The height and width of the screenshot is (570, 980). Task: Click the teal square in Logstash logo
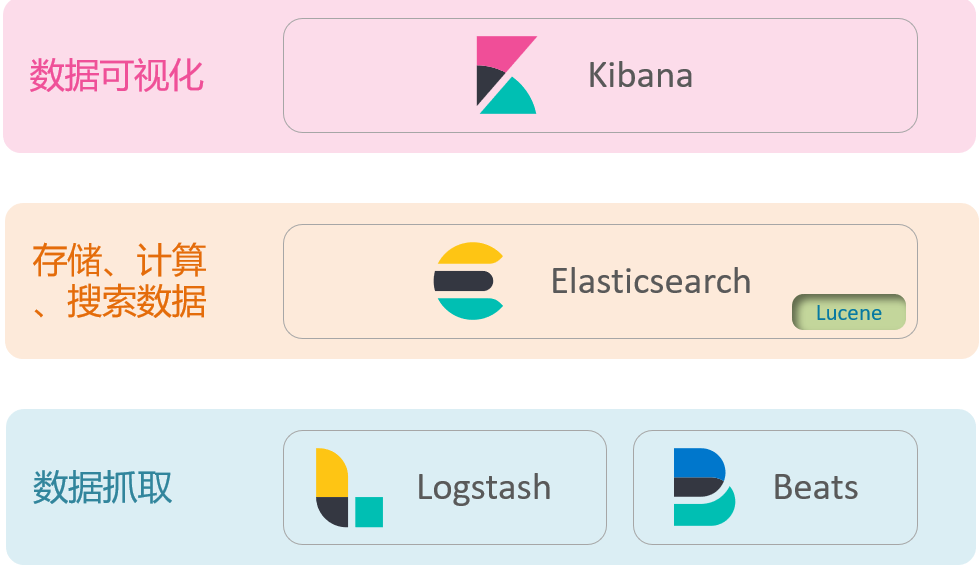369,512
